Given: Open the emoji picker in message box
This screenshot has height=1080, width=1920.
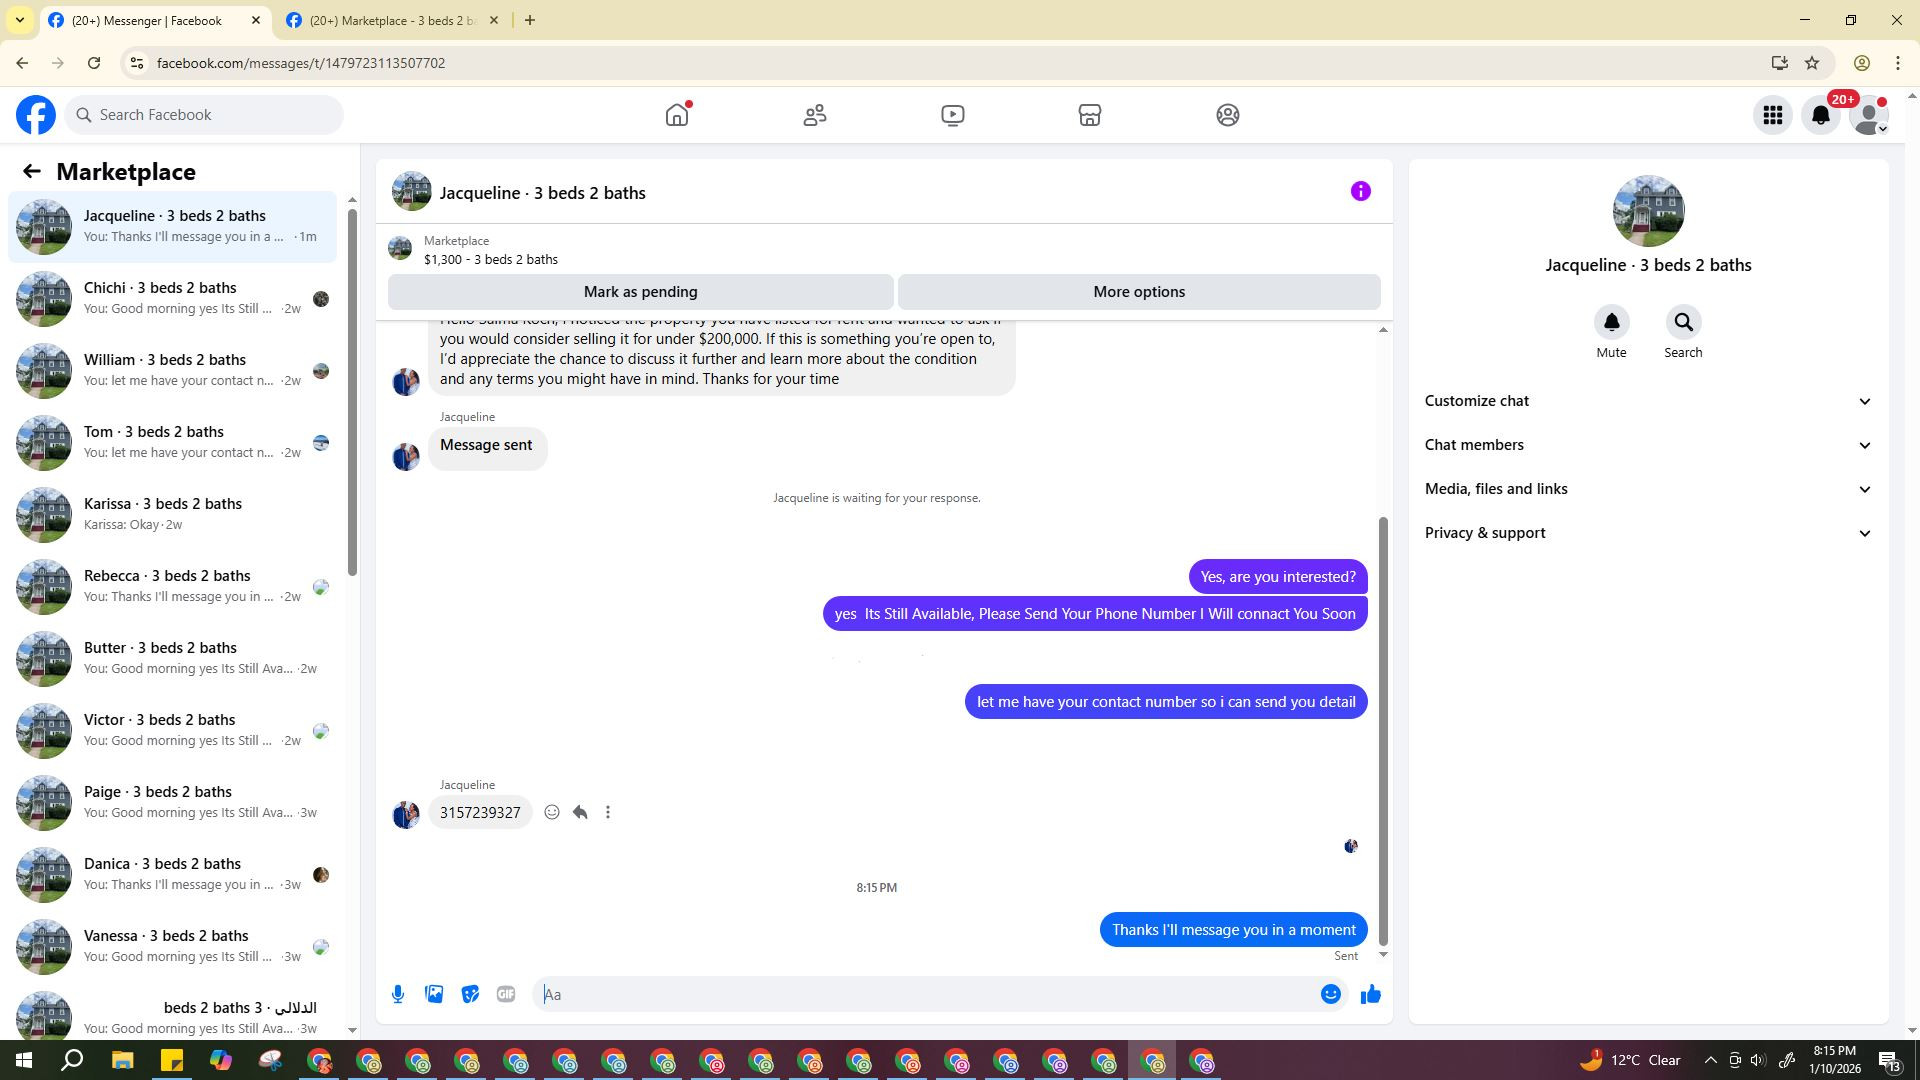Looking at the screenshot, I should point(1330,994).
